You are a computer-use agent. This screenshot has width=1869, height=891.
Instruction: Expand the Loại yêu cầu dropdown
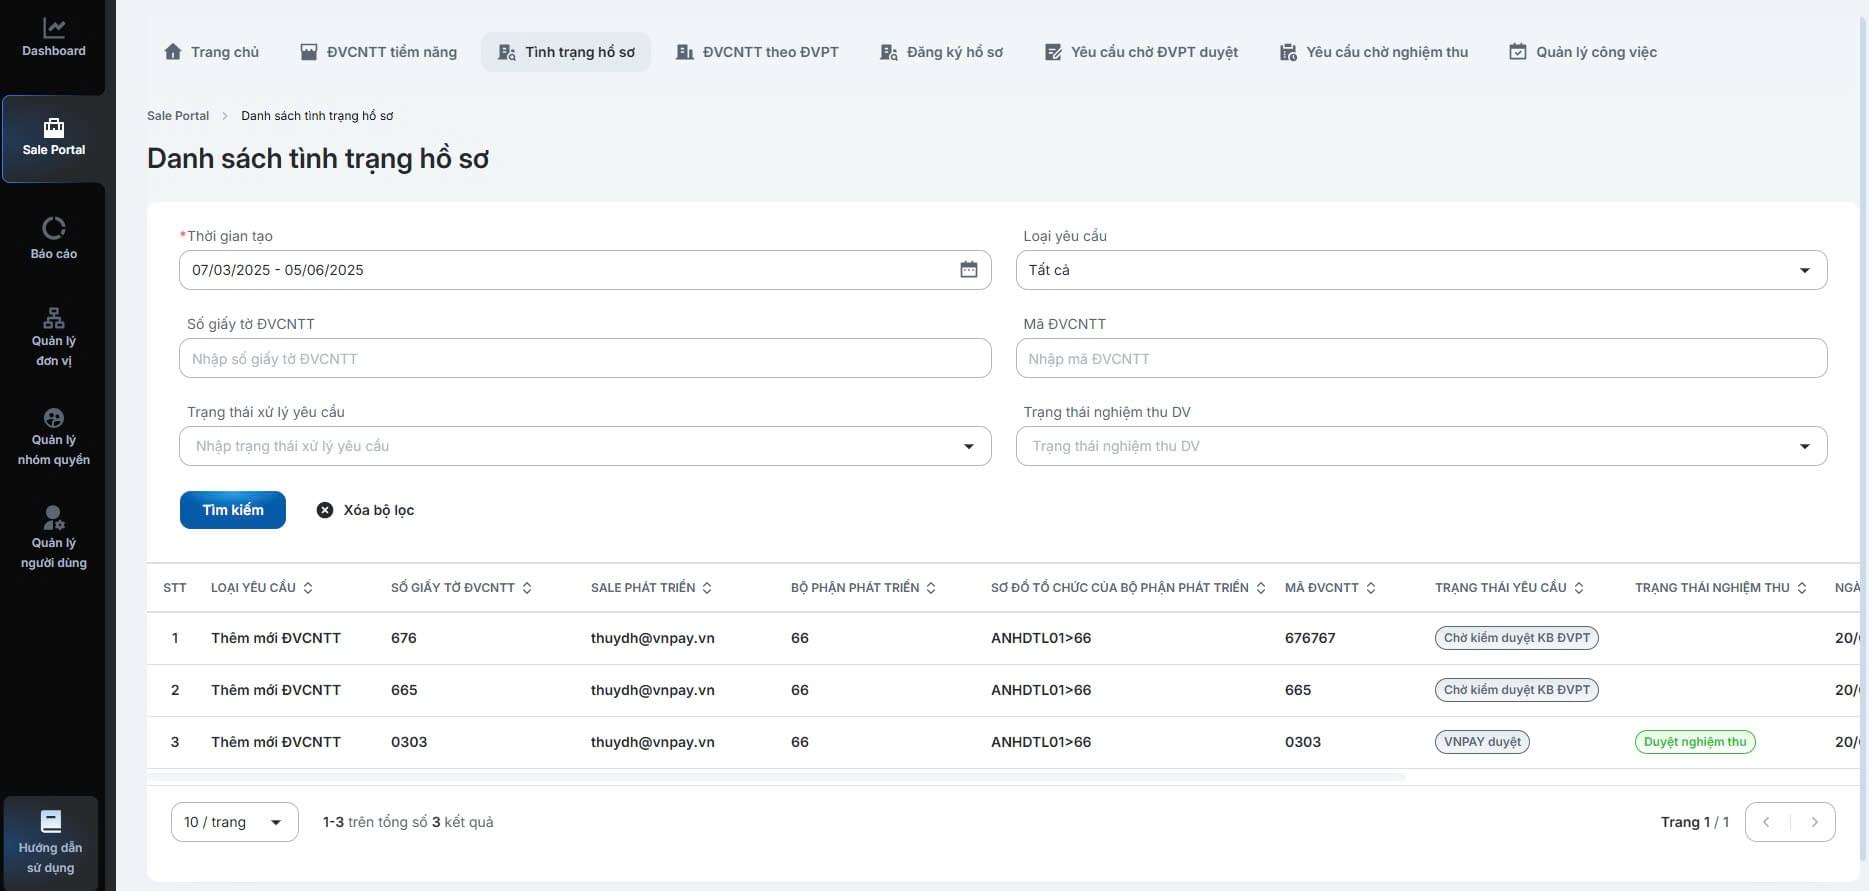tap(1804, 270)
